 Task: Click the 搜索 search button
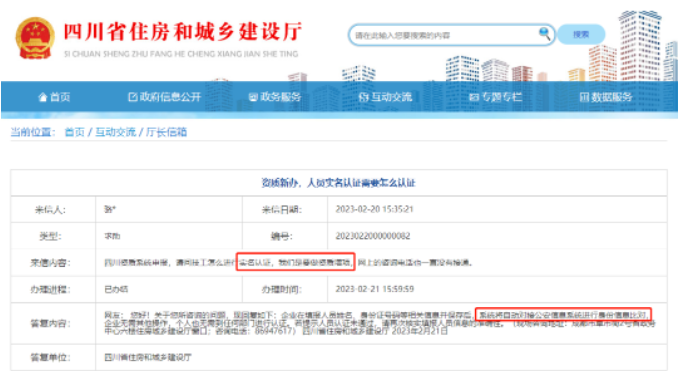(x=581, y=34)
